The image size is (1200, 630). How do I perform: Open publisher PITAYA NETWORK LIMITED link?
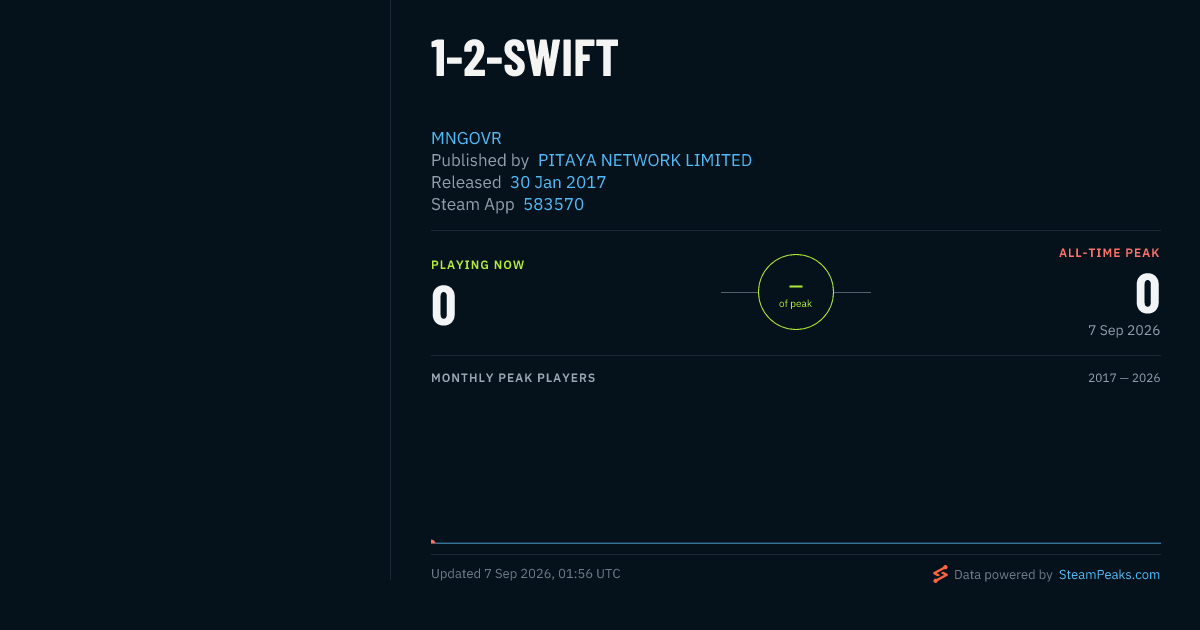coord(645,160)
